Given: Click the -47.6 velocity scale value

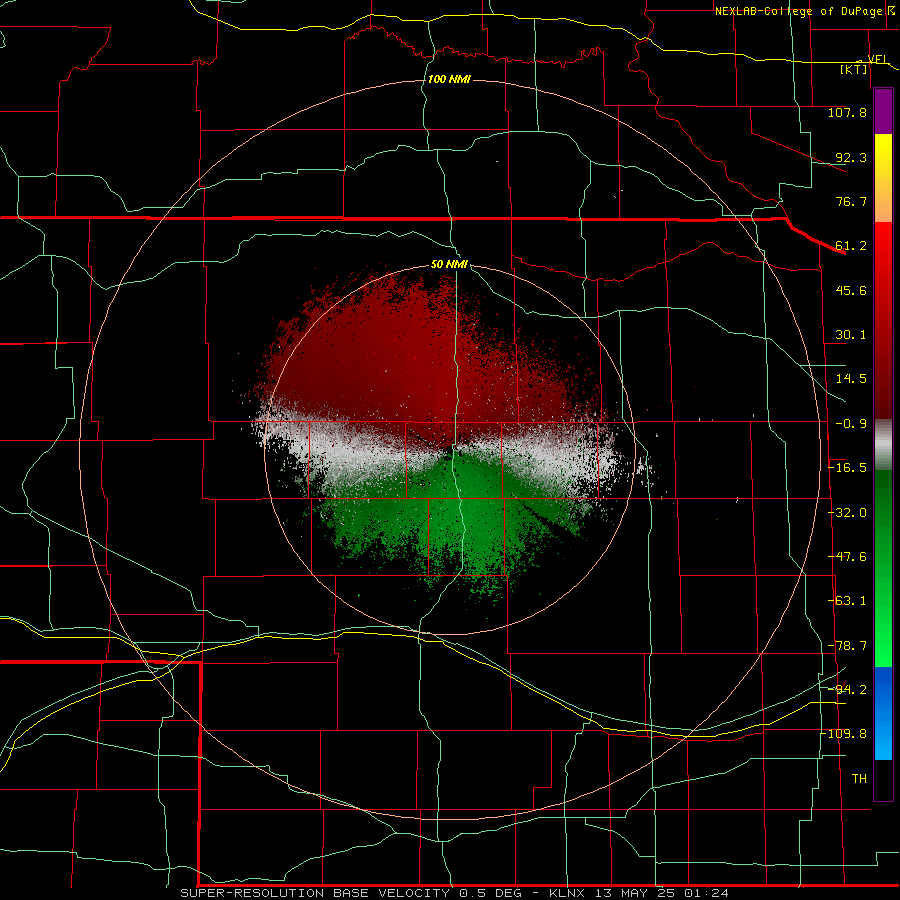Looking at the screenshot, I should 847,557.
